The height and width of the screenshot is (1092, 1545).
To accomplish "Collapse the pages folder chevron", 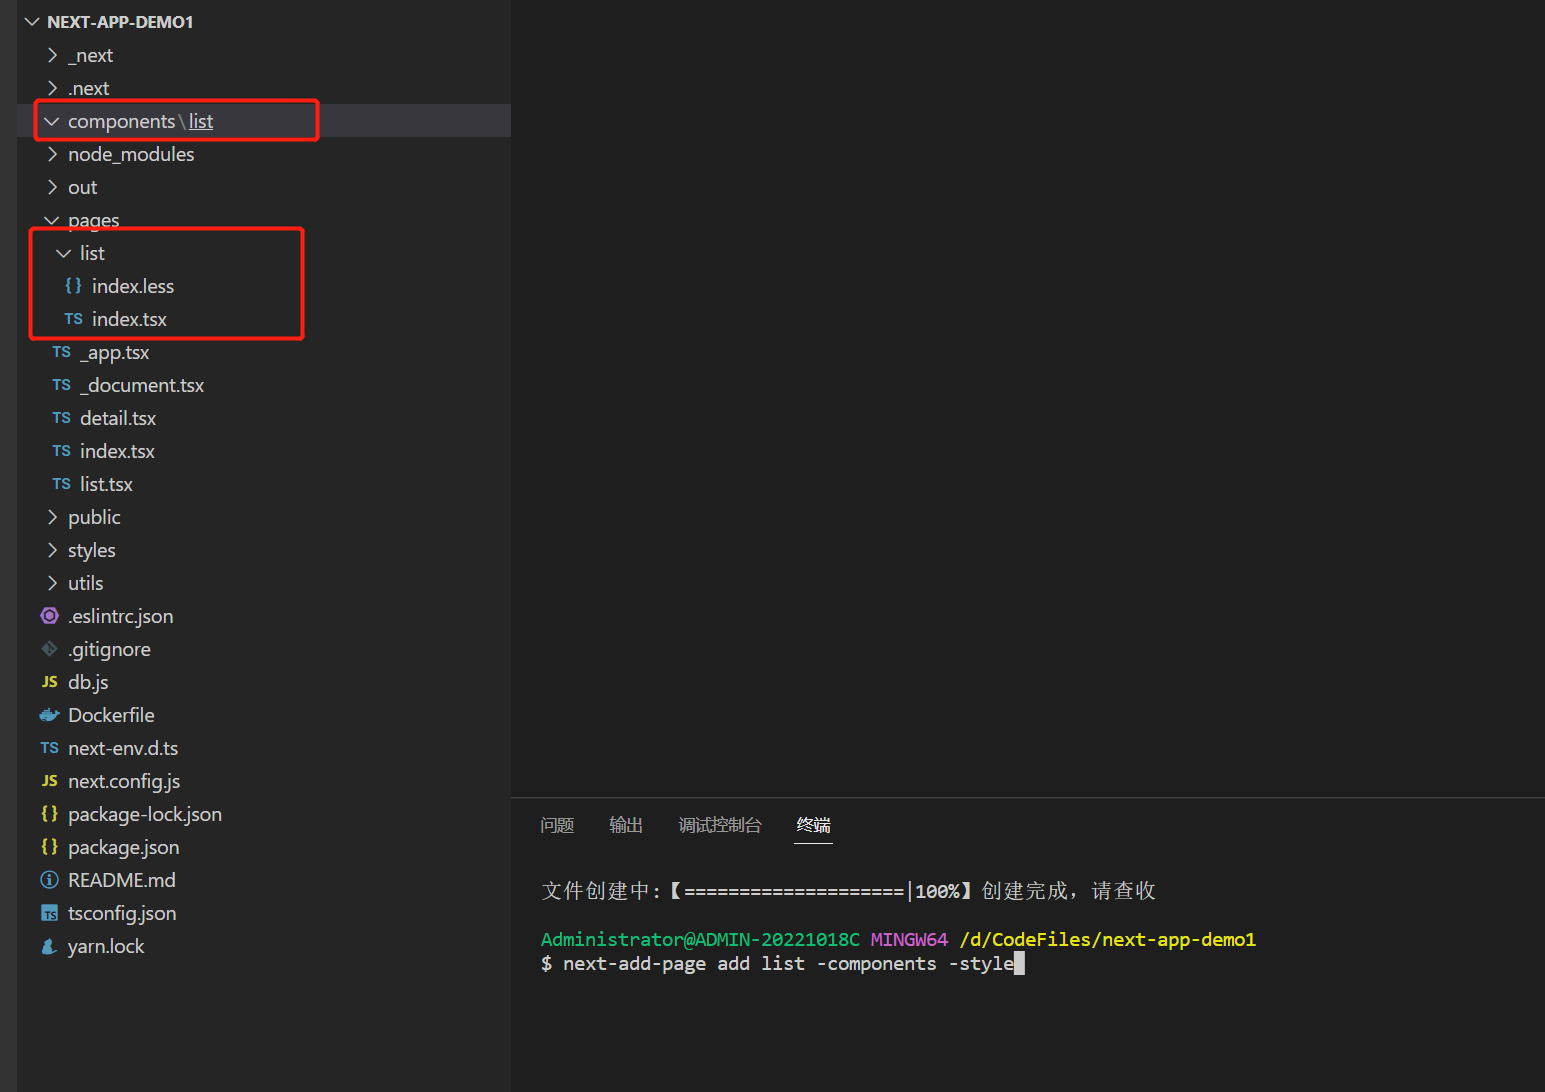I will pyautogui.click(x=52, y=220).
